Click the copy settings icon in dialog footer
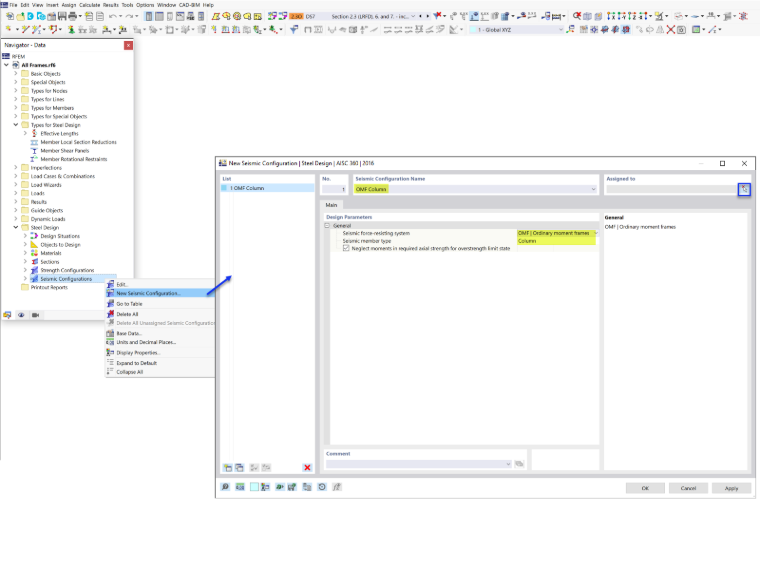 point(307,487)
